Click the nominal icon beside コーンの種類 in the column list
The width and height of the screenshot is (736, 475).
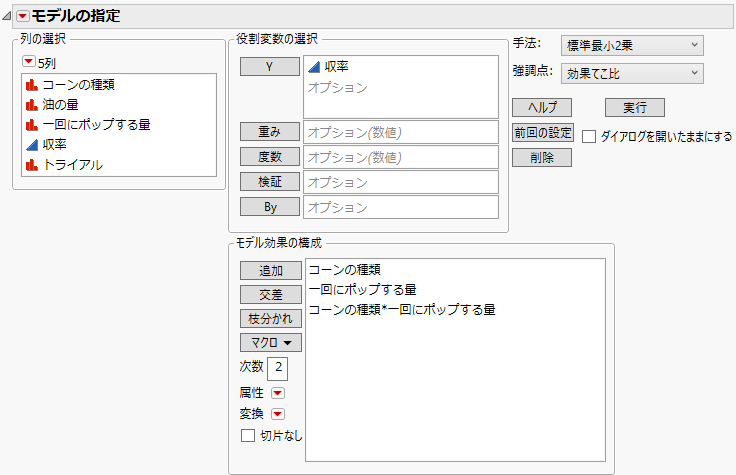32,85
